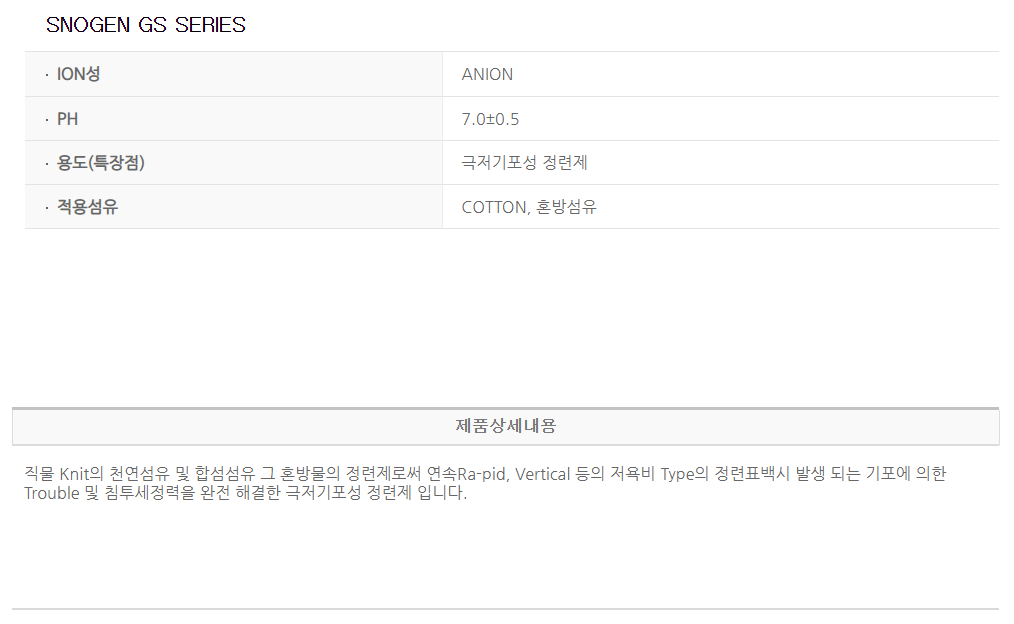The height and width of the screenshot is (624, 1014).
Task: Select the 용도(특장점) row label
Action: (100, 163)
